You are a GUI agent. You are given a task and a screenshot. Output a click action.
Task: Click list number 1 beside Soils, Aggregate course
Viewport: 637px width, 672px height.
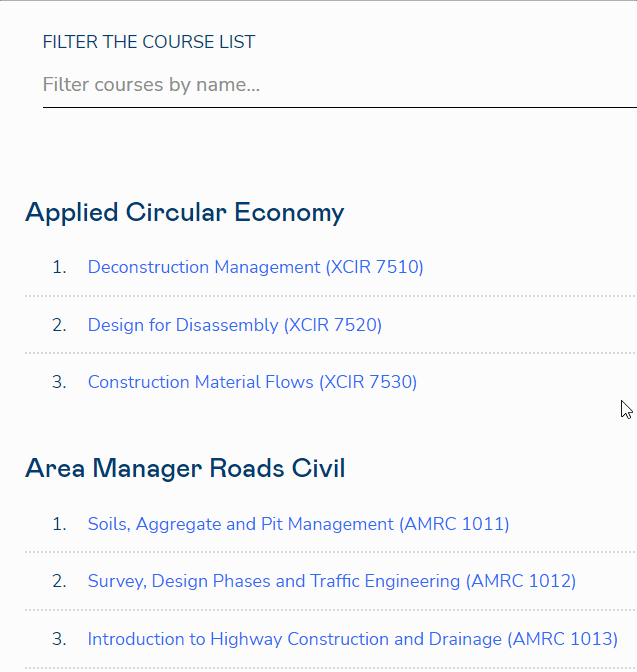point(59,524)
